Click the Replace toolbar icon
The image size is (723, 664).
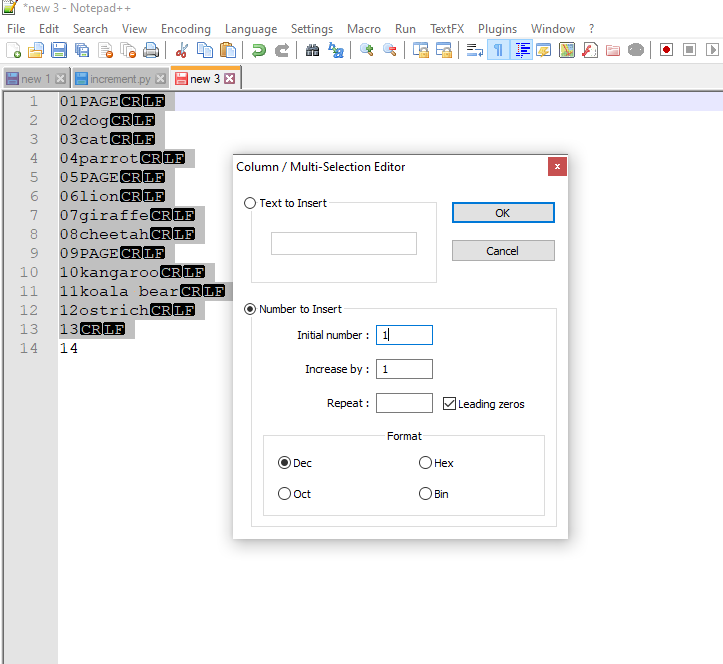pos(336,50)
